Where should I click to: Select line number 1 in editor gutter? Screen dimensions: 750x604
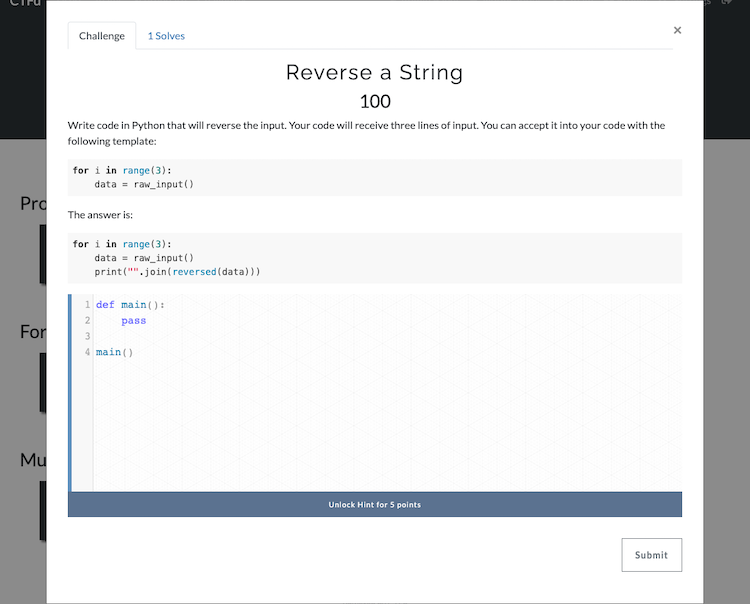[x=87, y=305]
